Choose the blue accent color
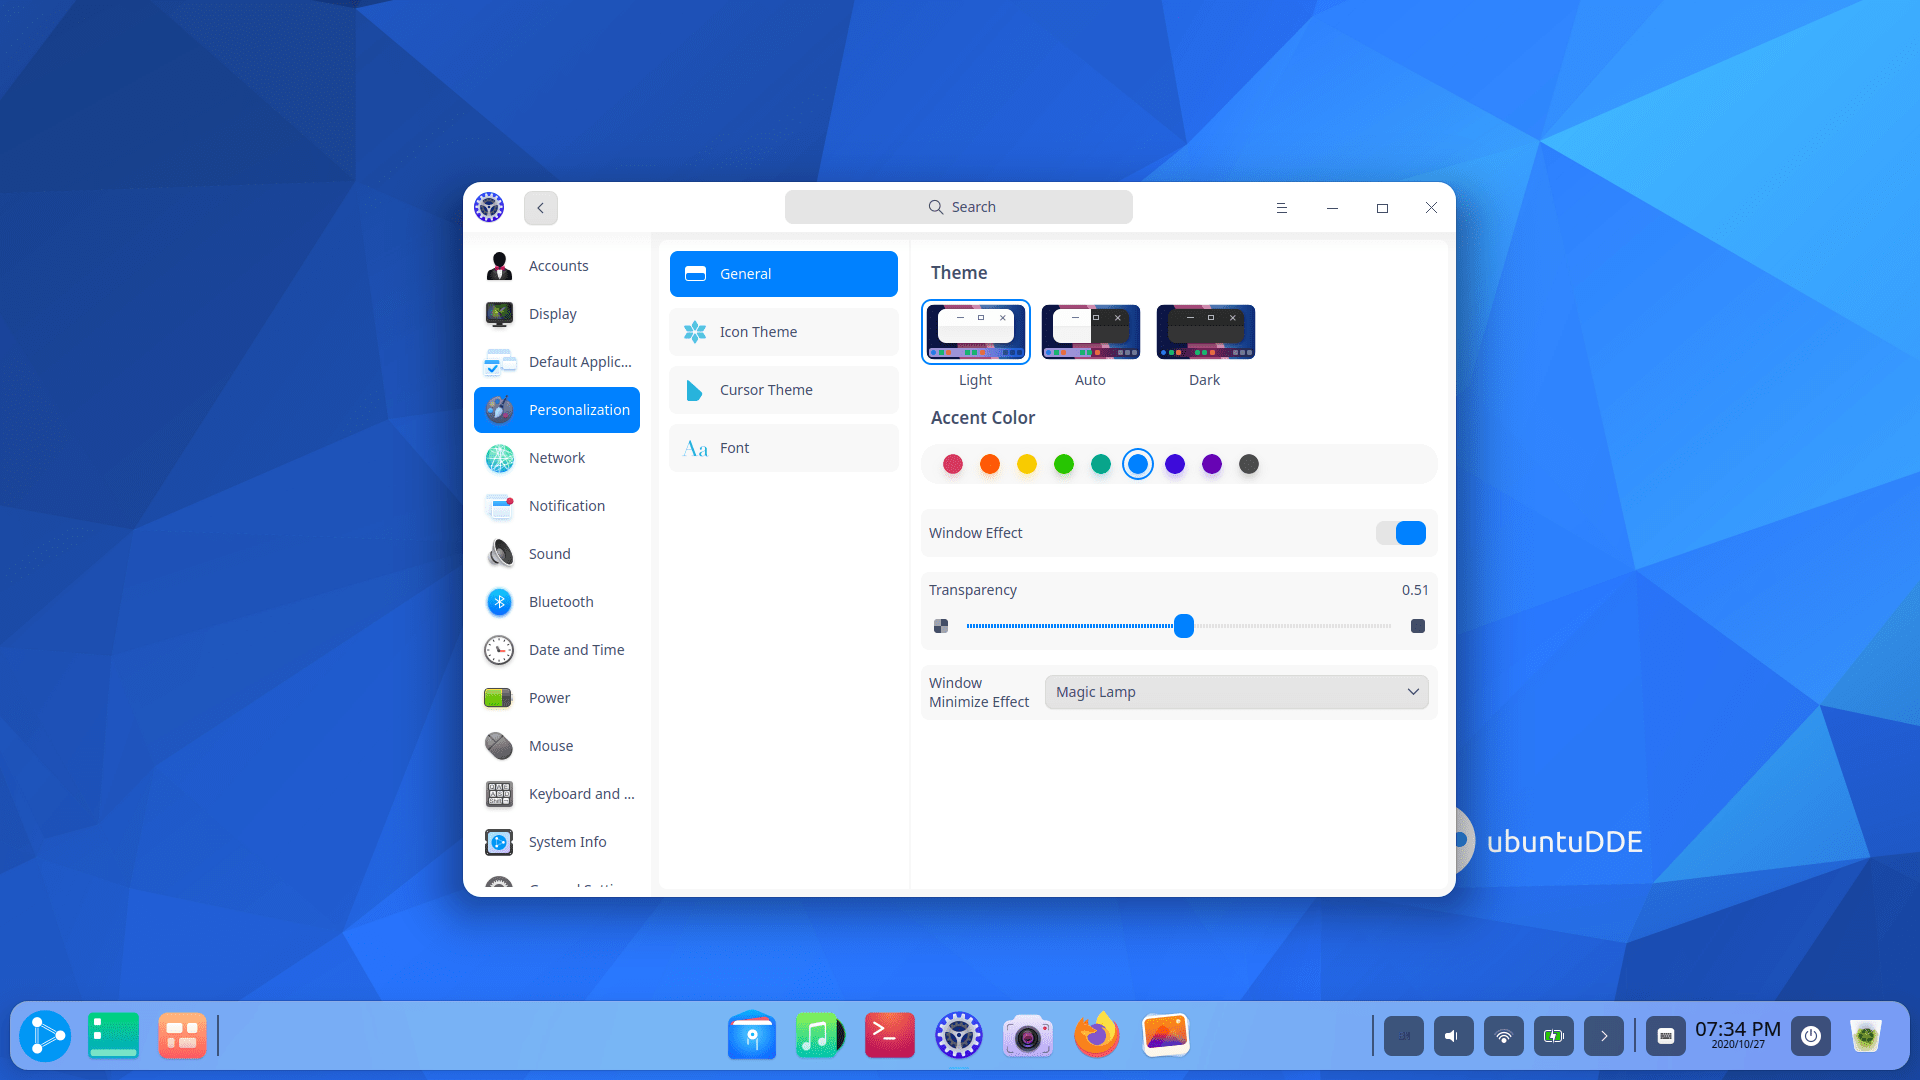The width and height of the screenshot is (1920, 1080). point(1138,464)
